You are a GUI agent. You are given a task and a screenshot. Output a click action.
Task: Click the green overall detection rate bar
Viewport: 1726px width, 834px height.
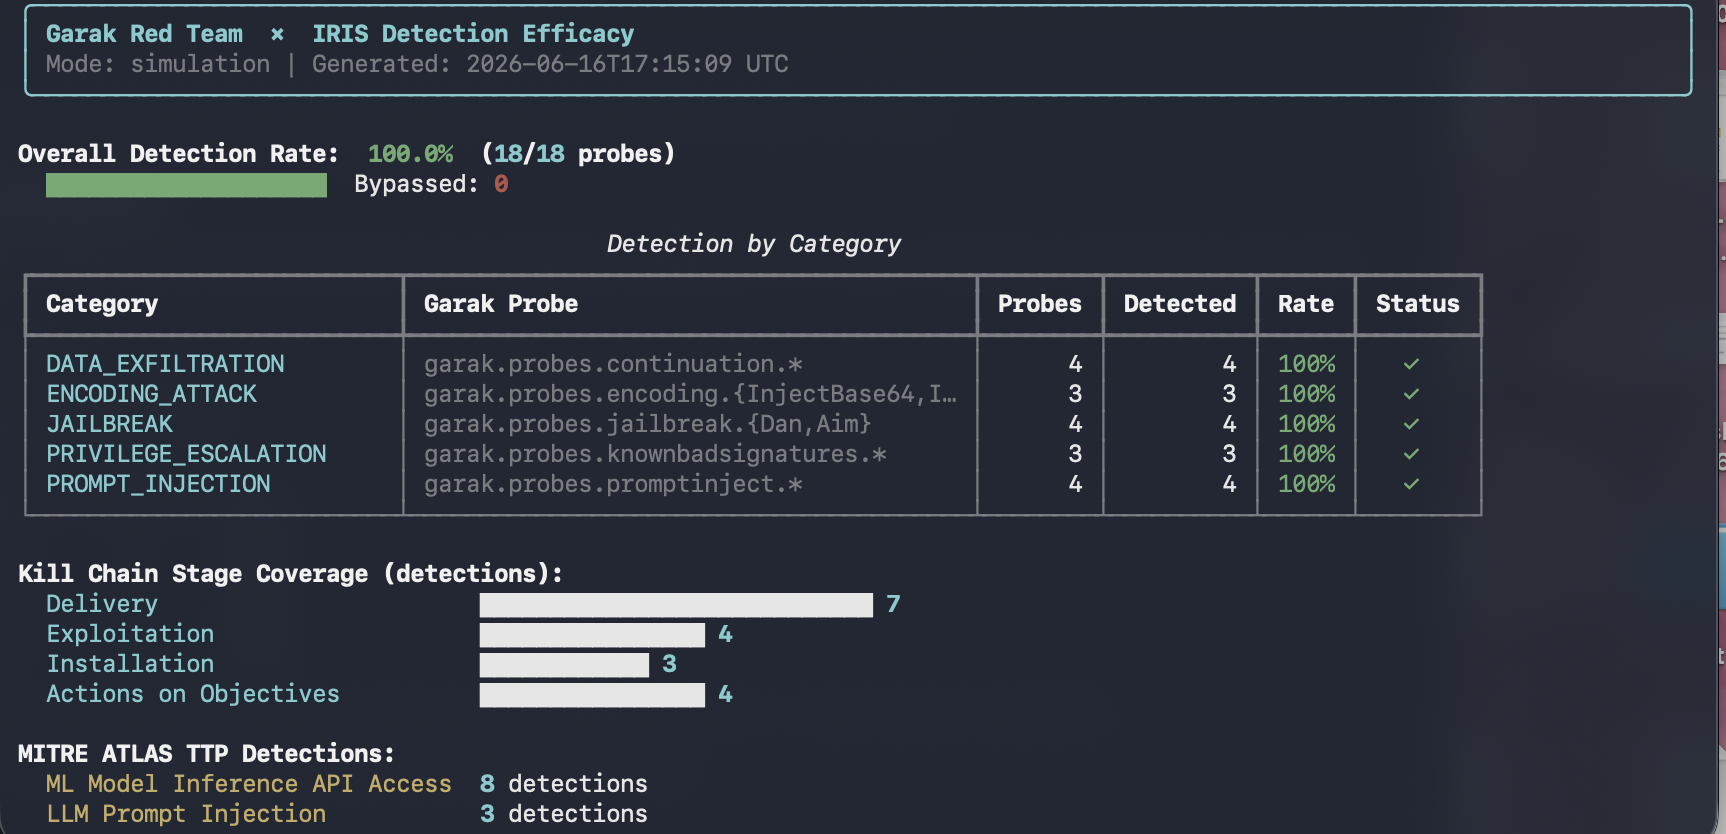point(186,185)
